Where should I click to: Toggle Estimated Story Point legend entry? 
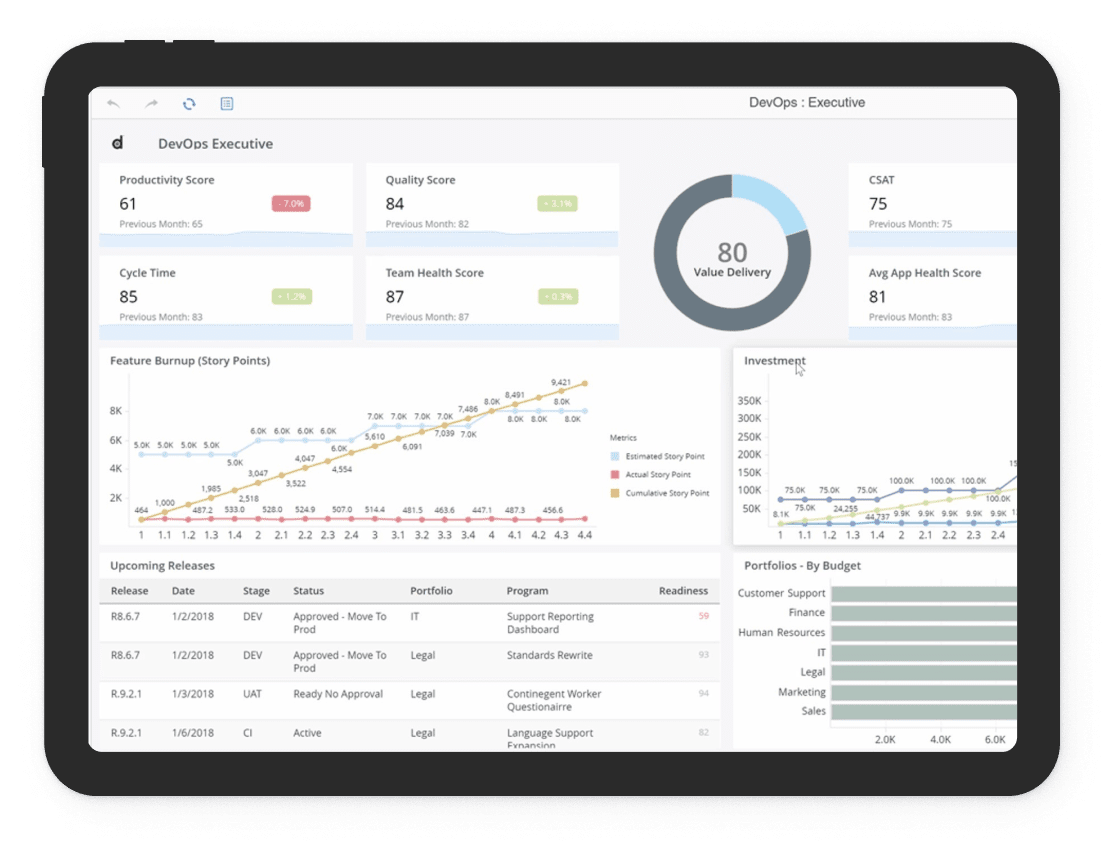[x=658, y=456]
